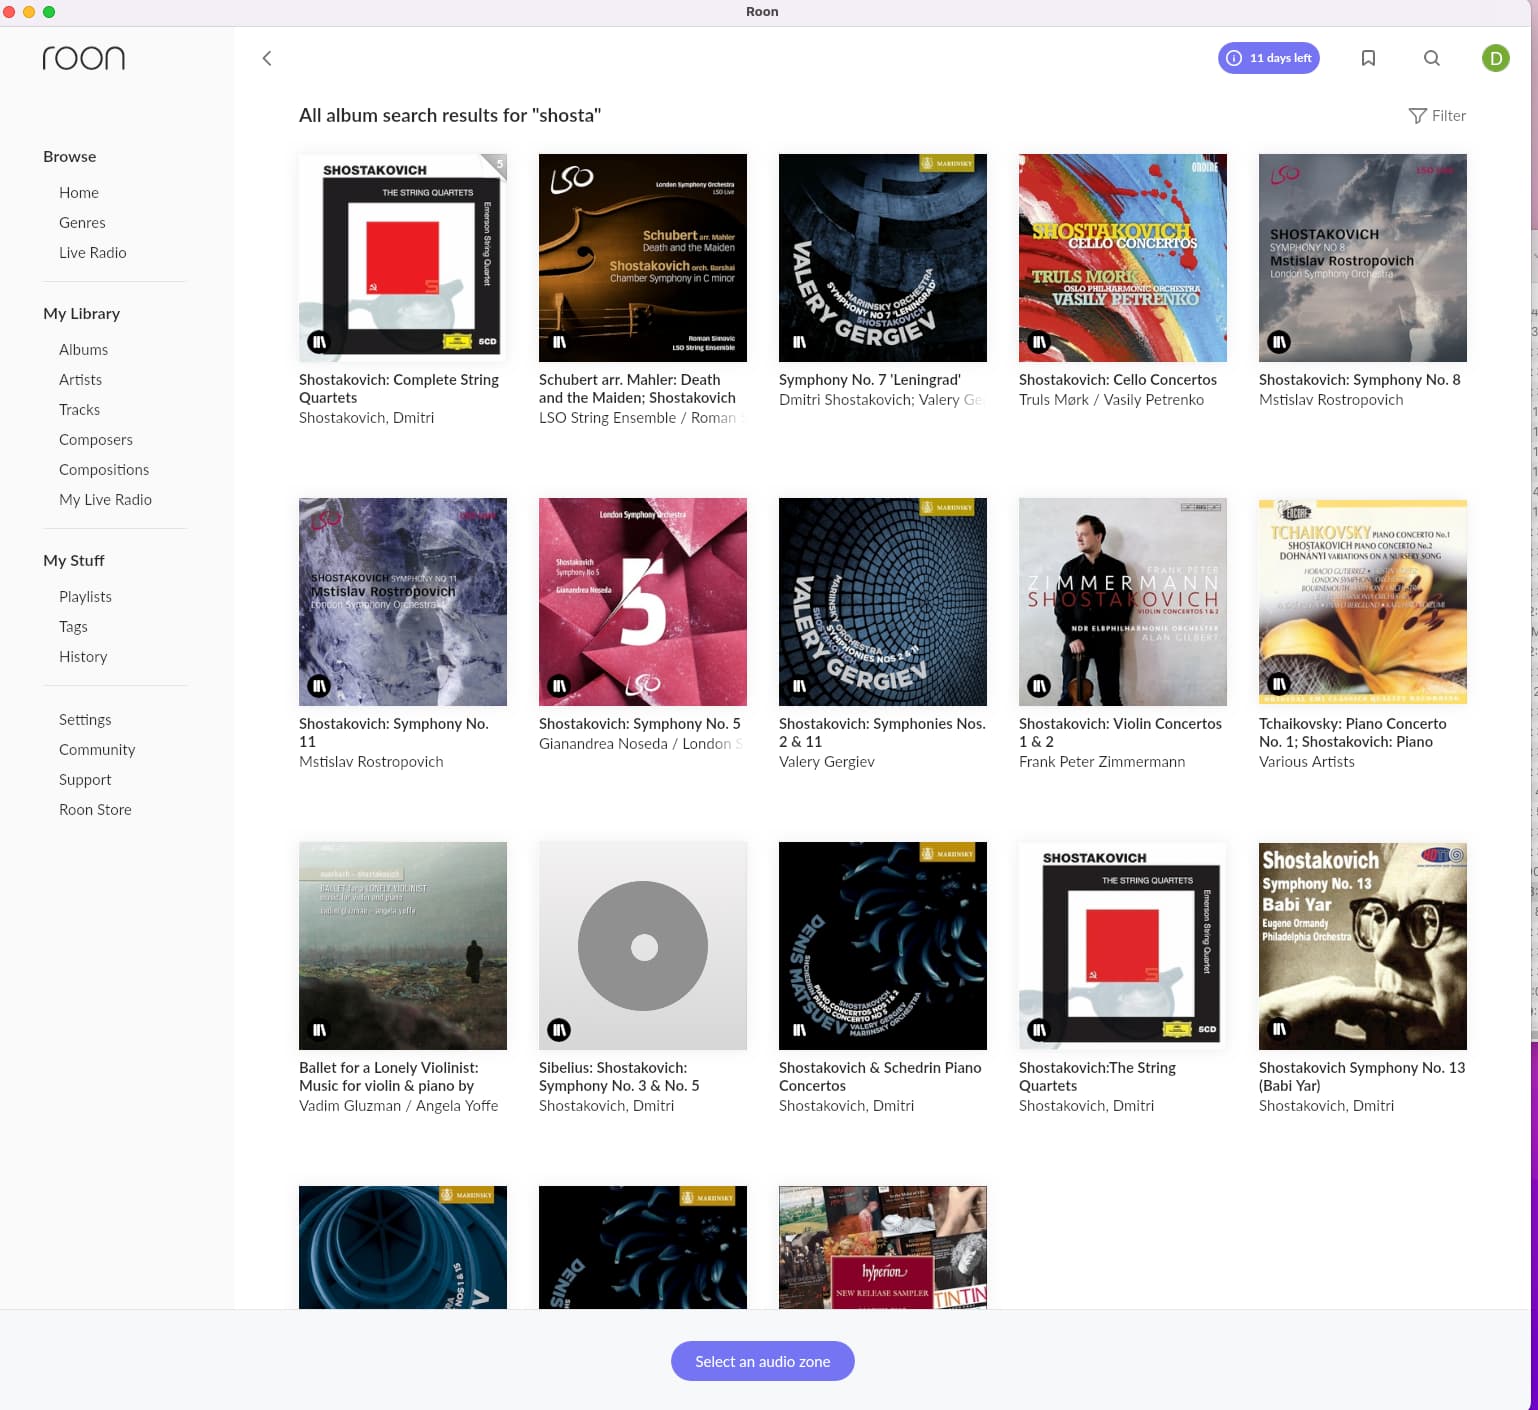Click artist Truls Mørk / Vasily Petrenko
This screenshot has height=1410, width=1538.
(x=1111, y=400)
